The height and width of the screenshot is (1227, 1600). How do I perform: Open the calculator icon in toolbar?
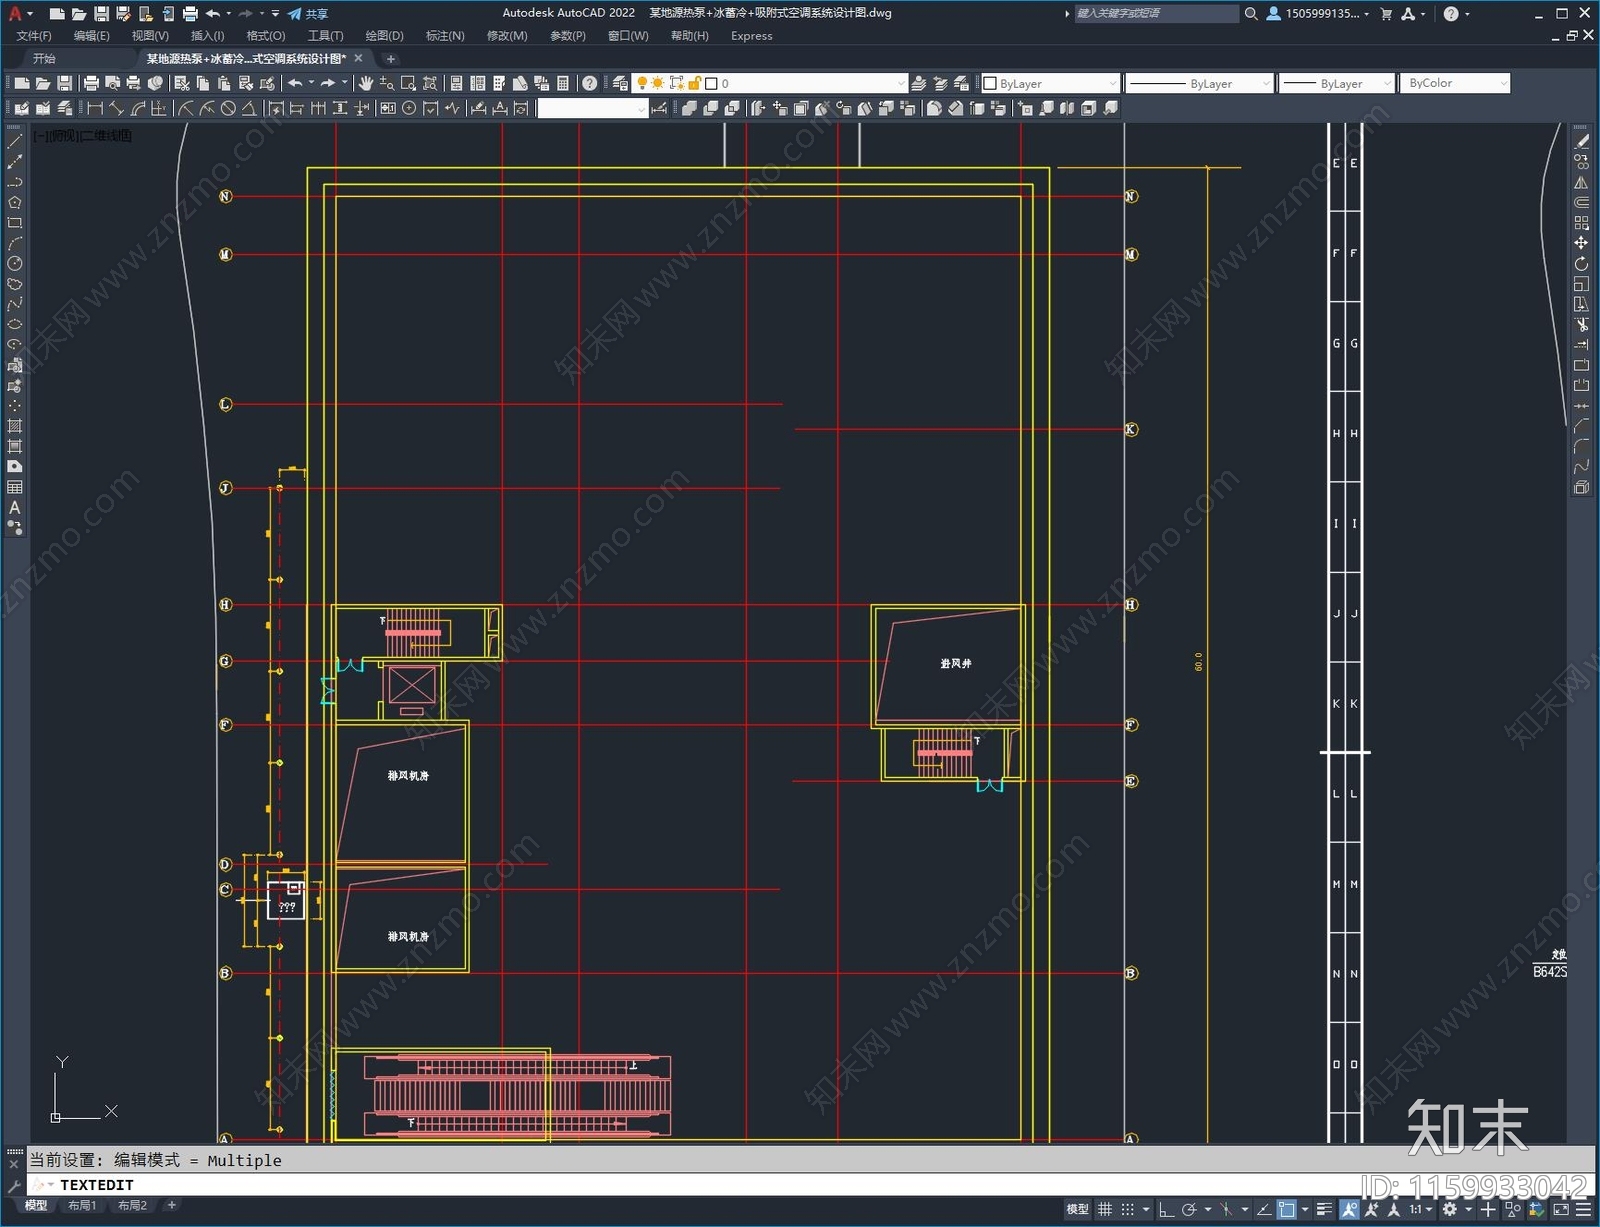click(x=563, y=83)
